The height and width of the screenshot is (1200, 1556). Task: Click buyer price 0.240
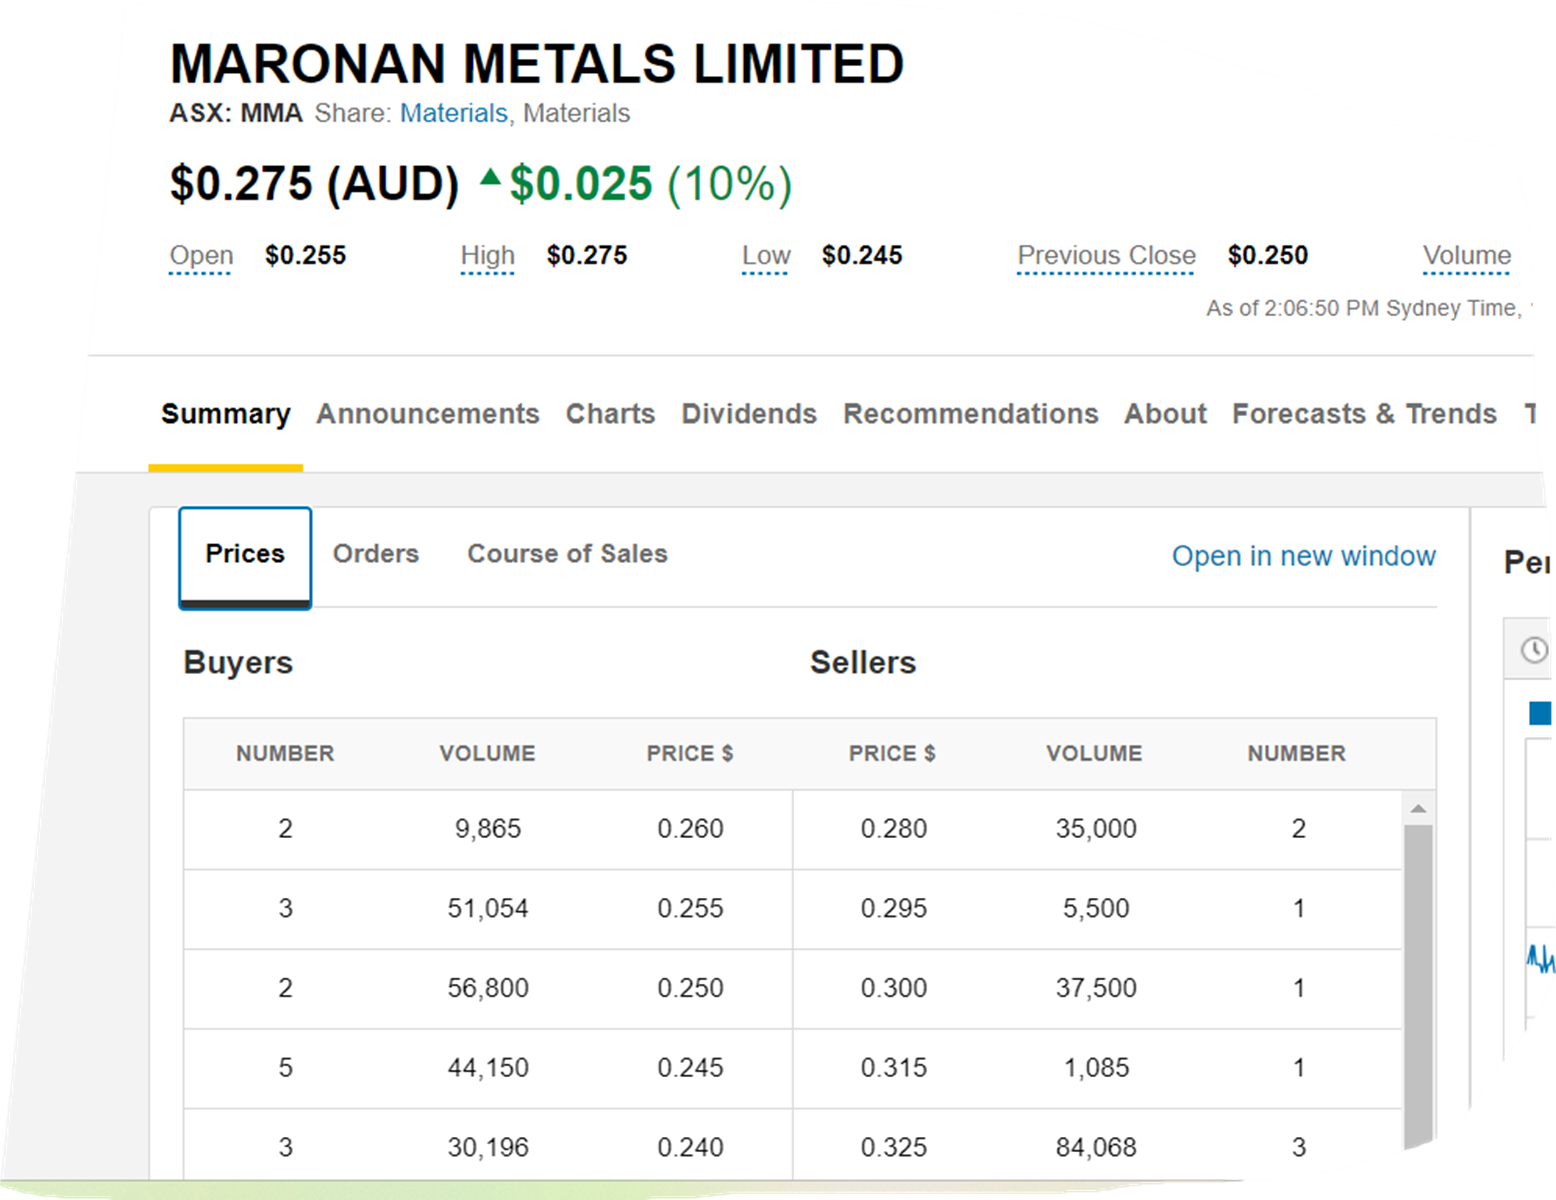tap(690, 1148)
